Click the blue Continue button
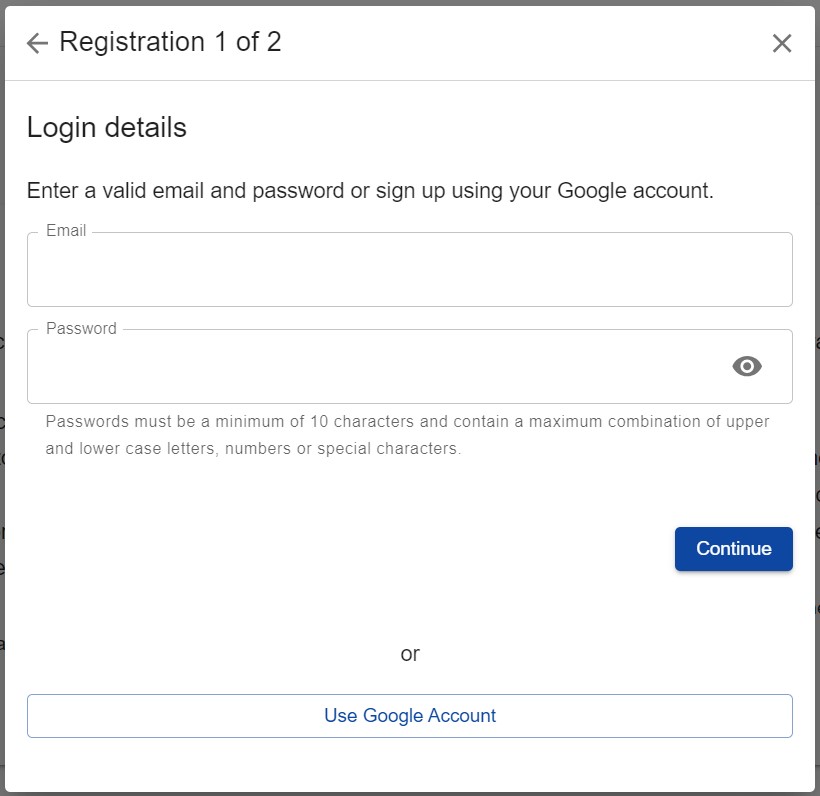This screenshot has height=796, width=820. click(734, 549)
